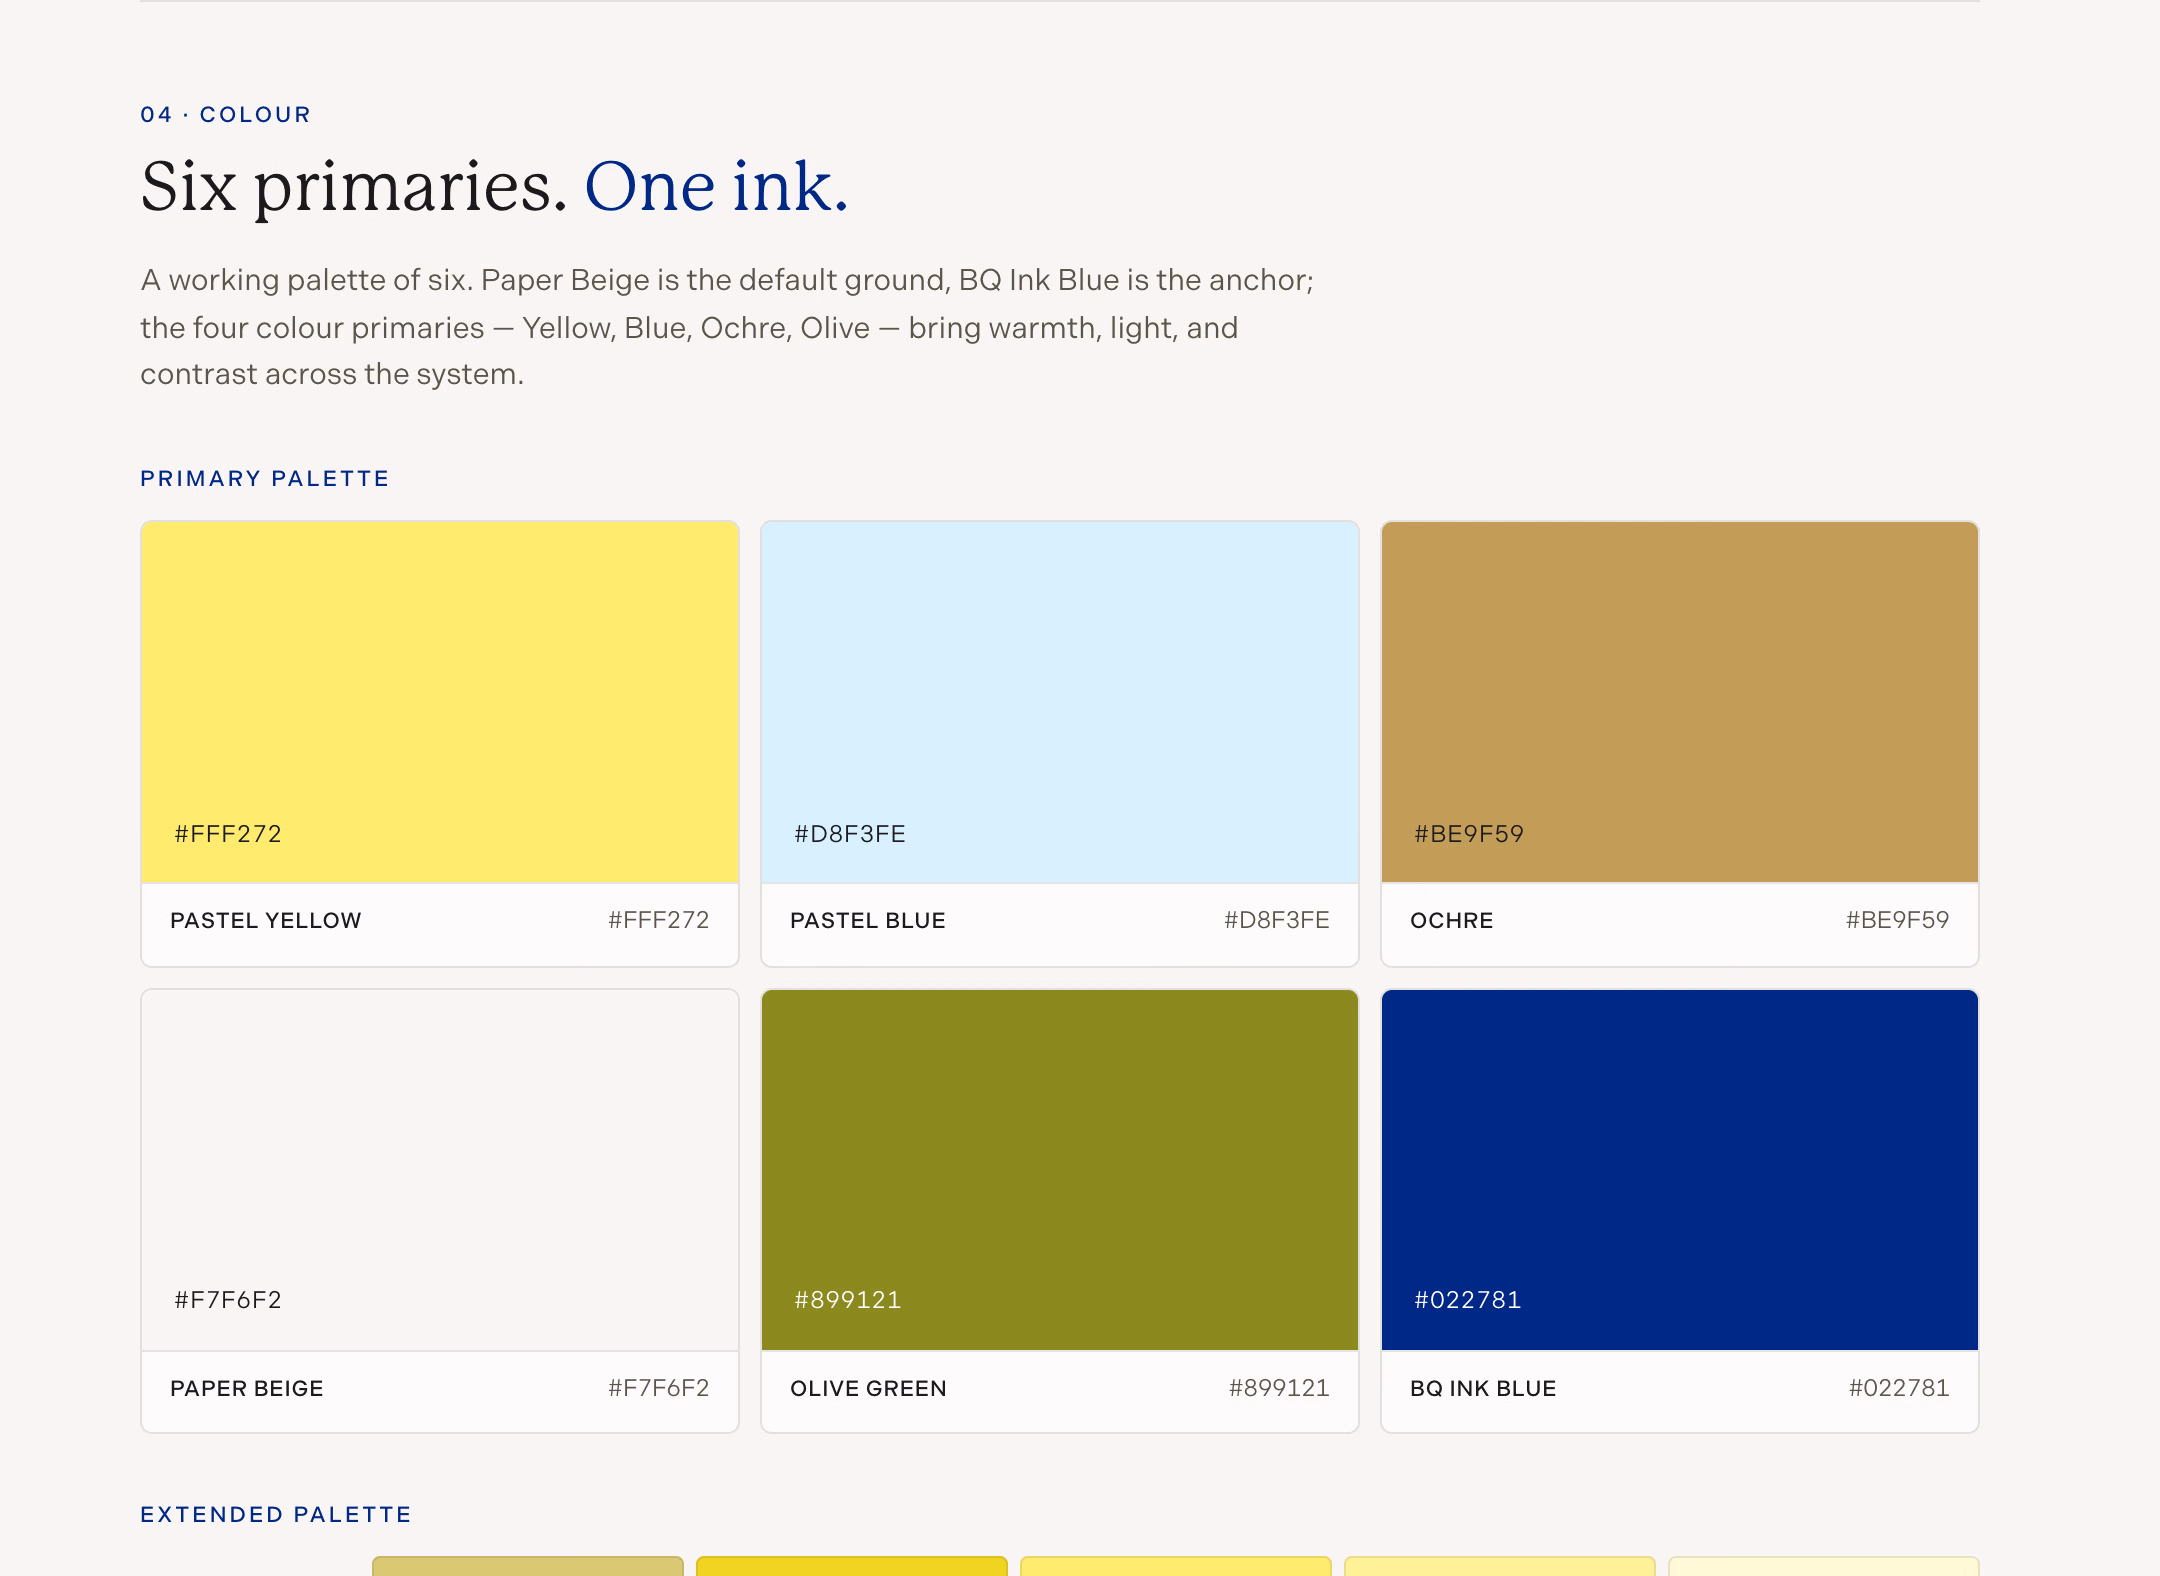
Task: Select the Ochre colour swatch
Action: coord(1680,701)
